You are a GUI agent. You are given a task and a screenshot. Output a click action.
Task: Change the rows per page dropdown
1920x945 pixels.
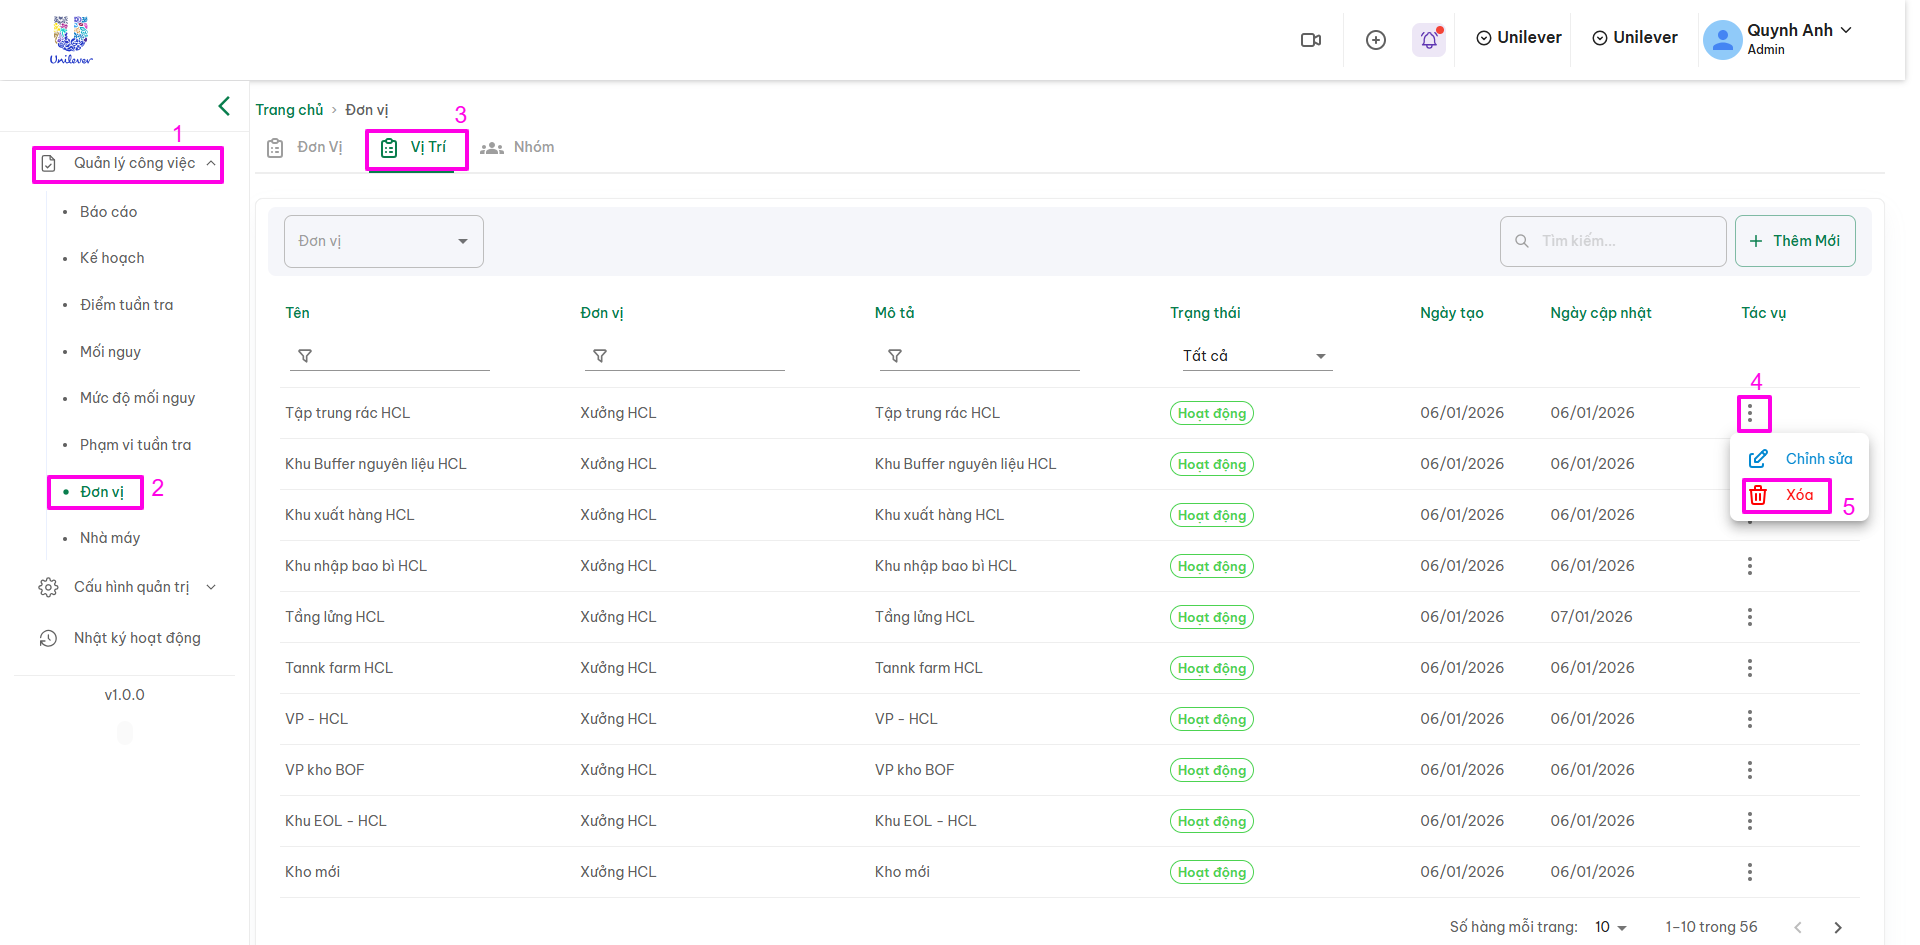(1610, 927)
